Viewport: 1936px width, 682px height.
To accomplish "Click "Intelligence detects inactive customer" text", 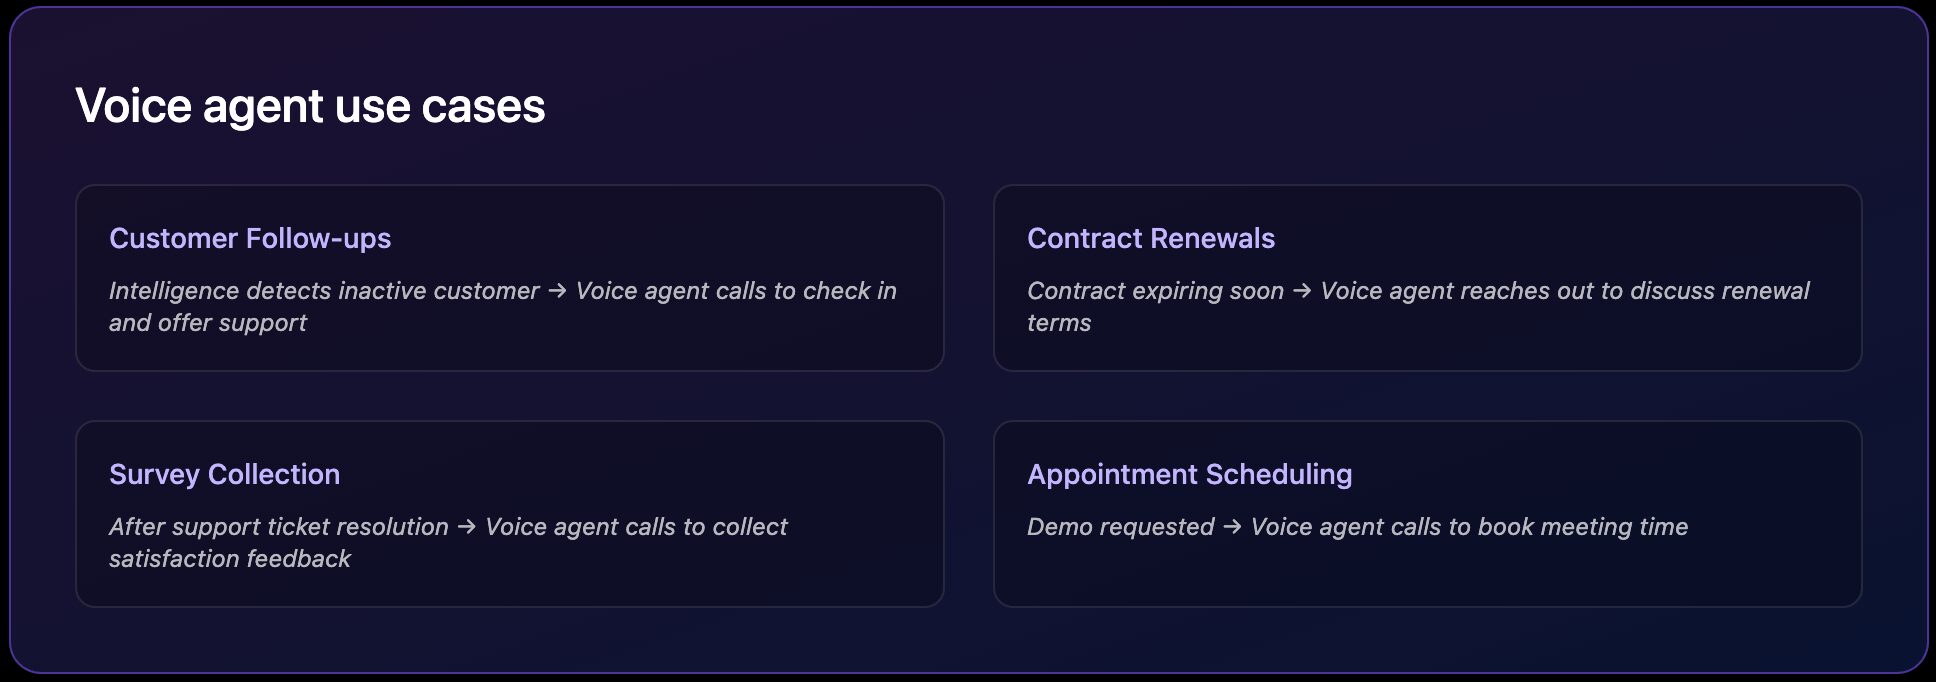I will coord(324,291).
